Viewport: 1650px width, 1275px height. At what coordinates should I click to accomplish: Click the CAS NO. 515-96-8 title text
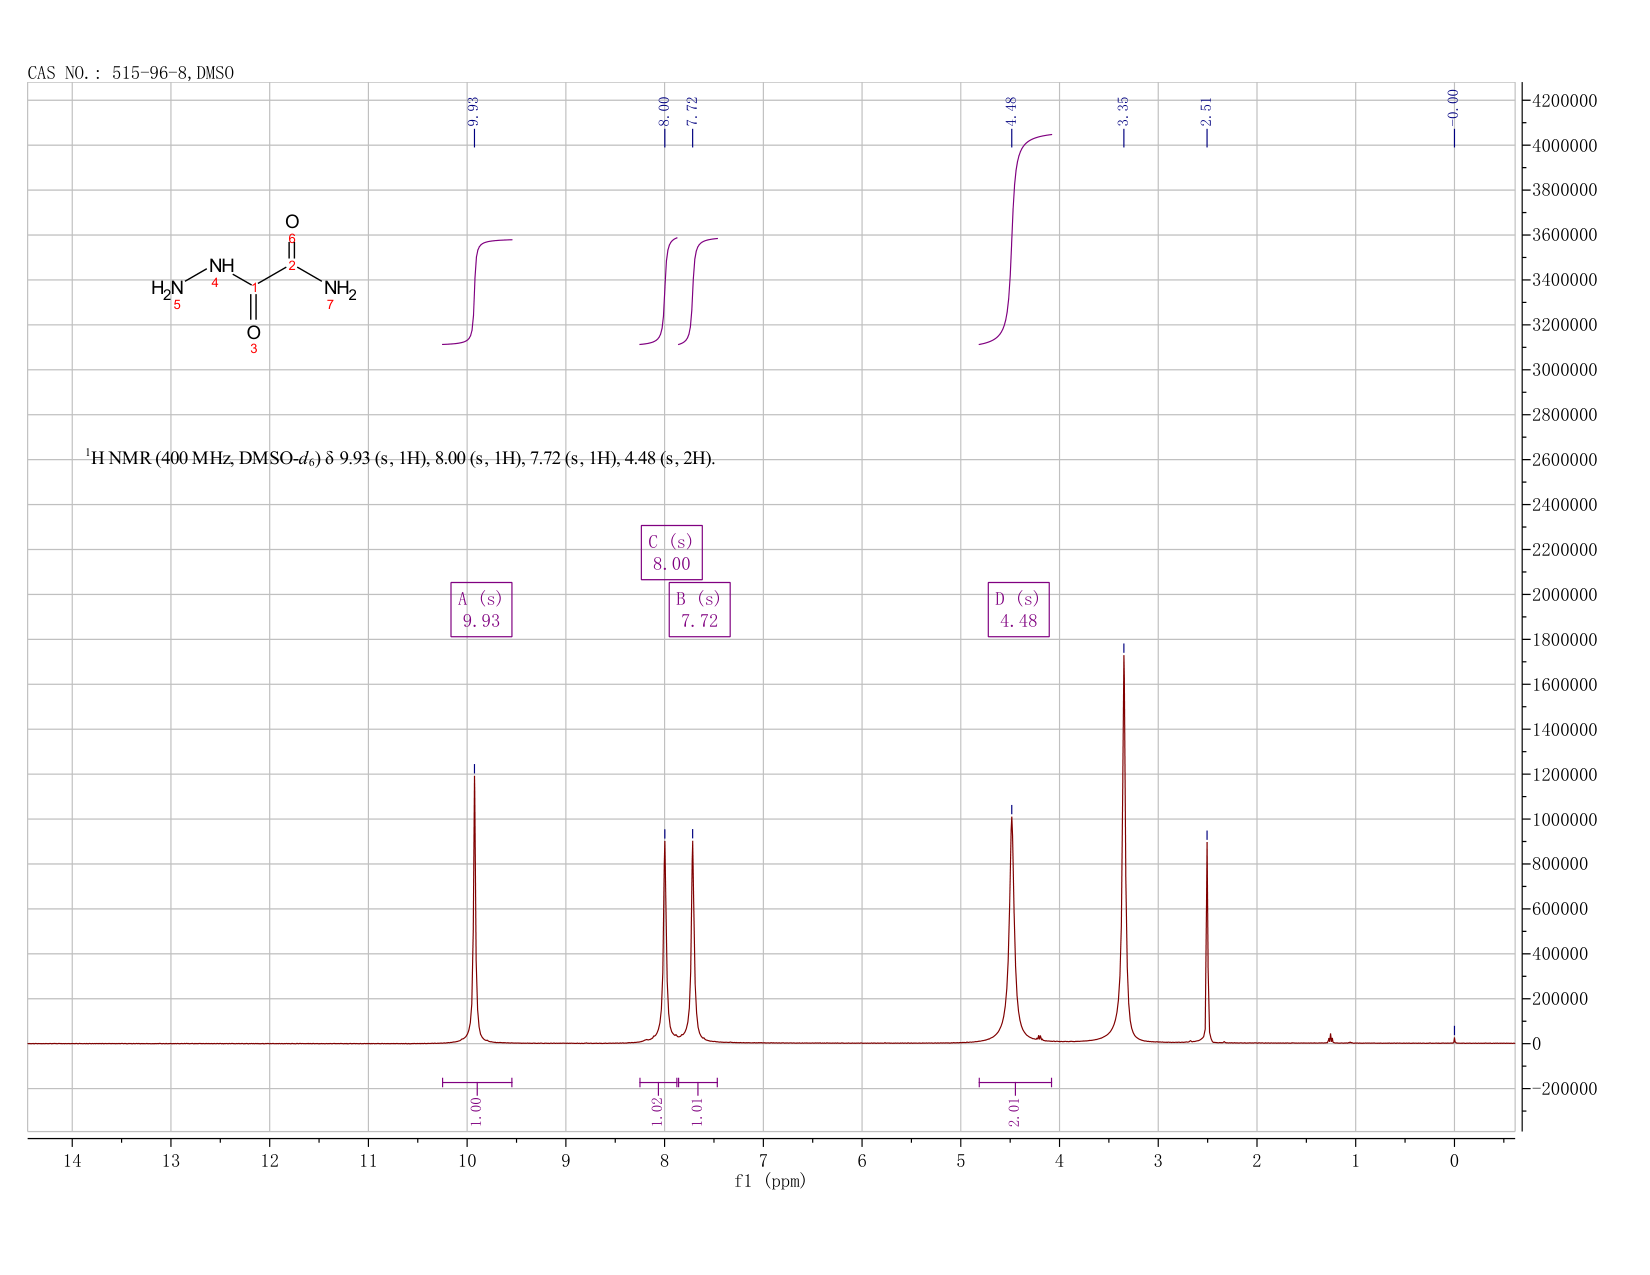(x=131, y=73)
